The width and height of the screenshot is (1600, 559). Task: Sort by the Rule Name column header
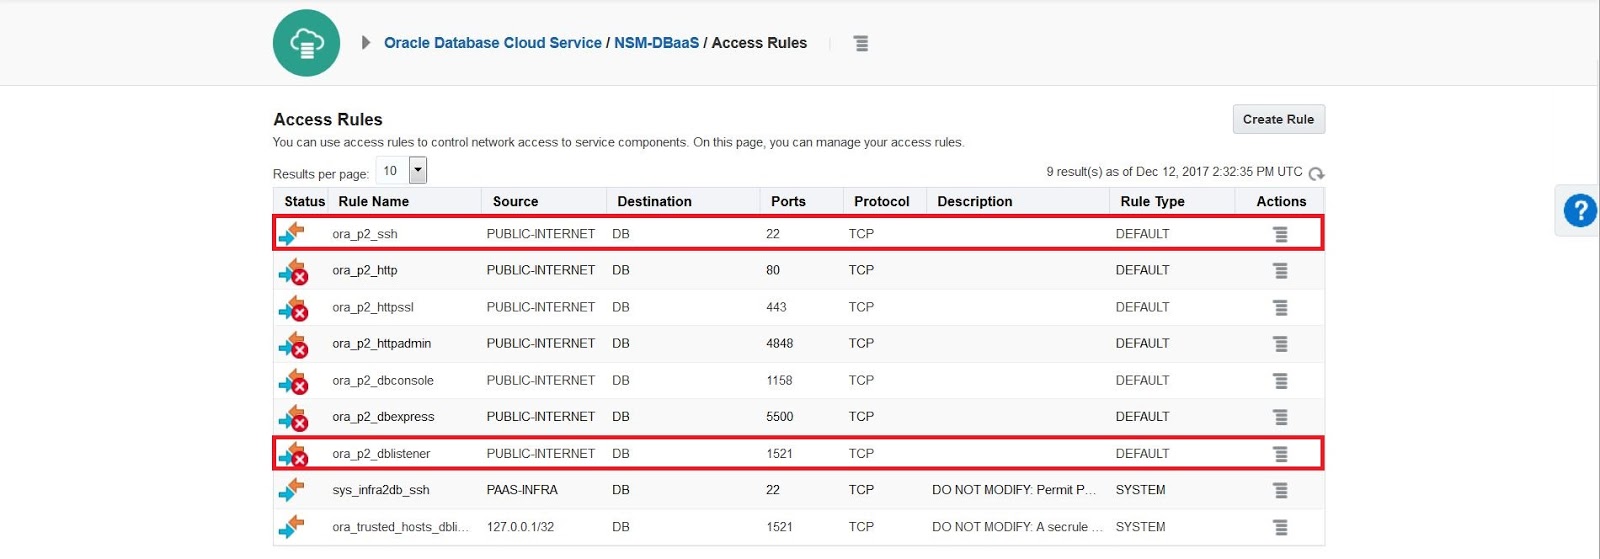click(x=373, y=201)
